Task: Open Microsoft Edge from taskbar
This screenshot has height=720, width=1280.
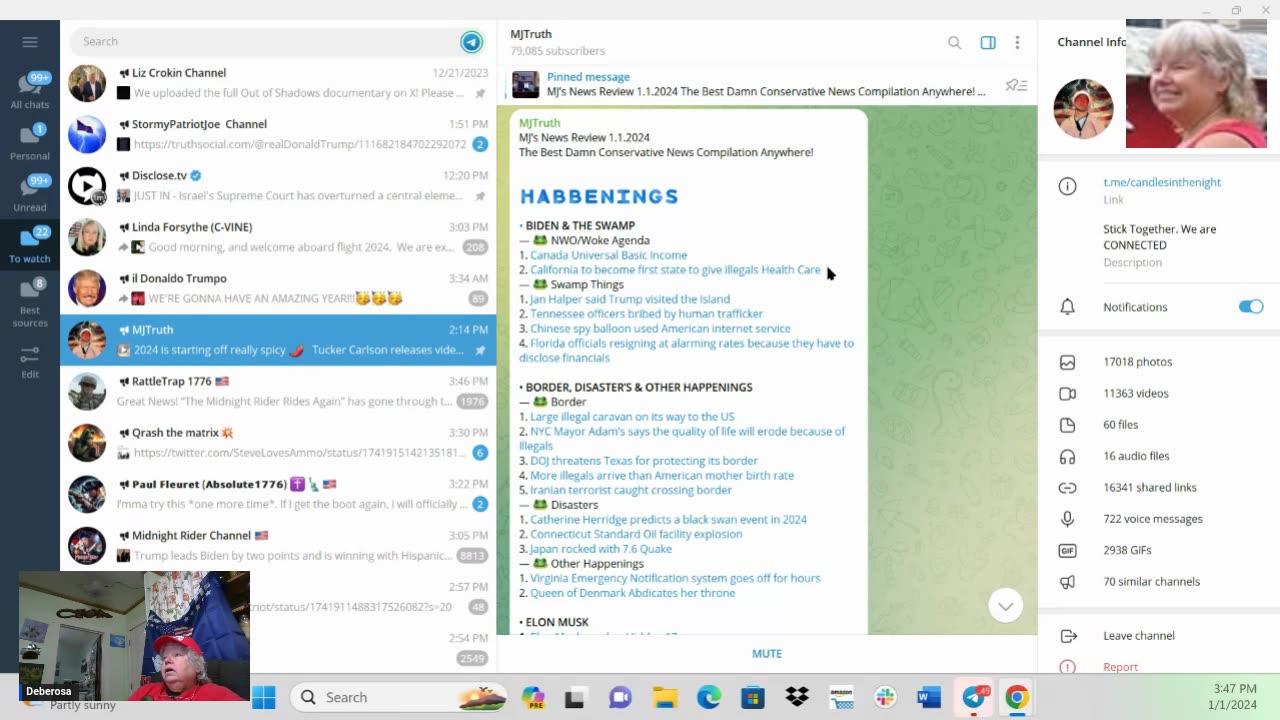Action: [709, 697]
